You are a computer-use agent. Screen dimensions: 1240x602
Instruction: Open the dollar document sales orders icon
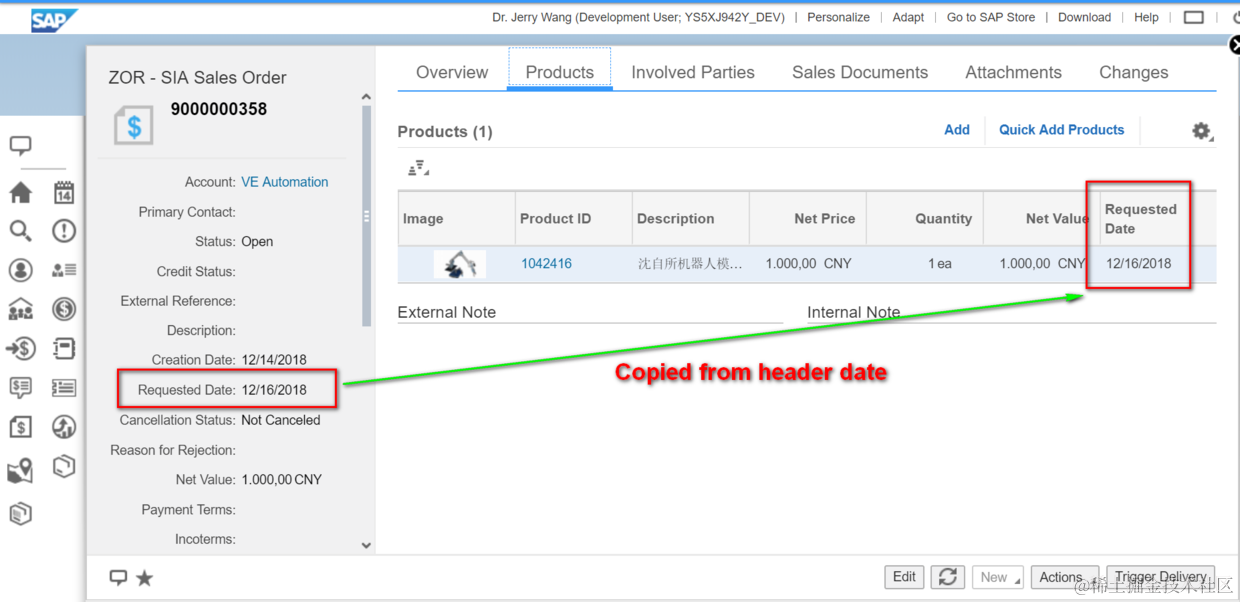(20, 427)
